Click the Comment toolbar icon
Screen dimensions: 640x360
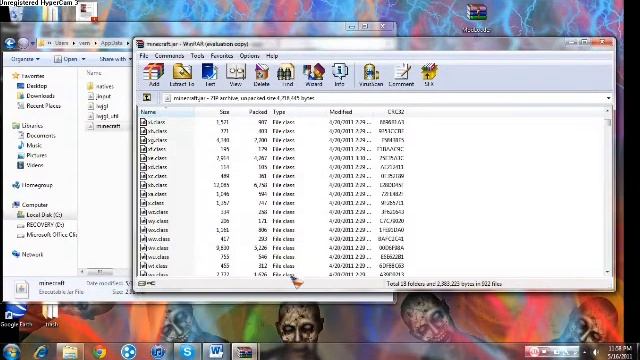[x=401, y=75]
